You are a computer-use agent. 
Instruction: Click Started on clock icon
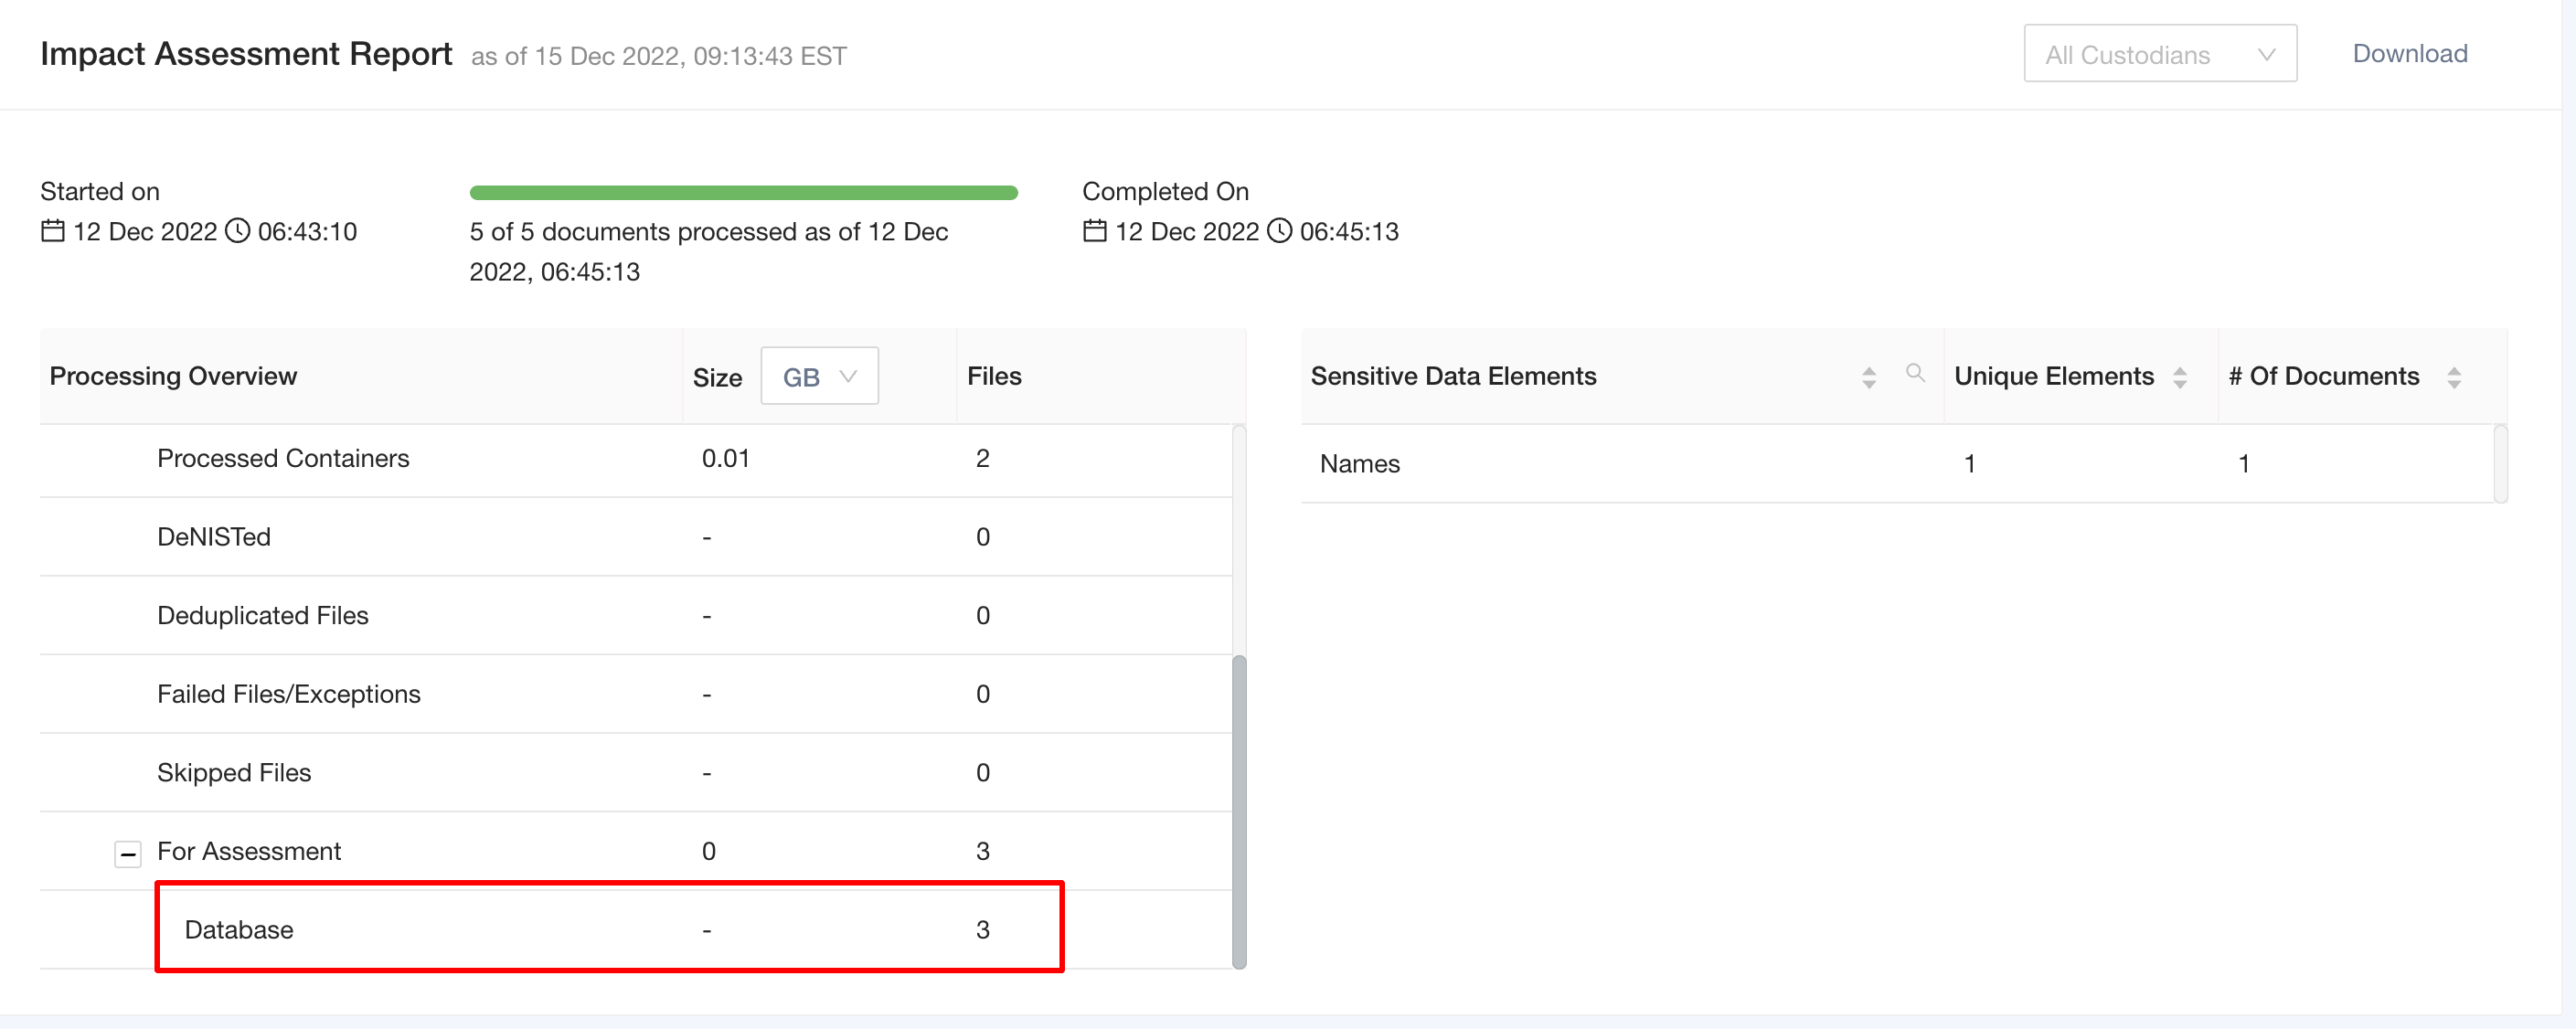pos(237,231)
